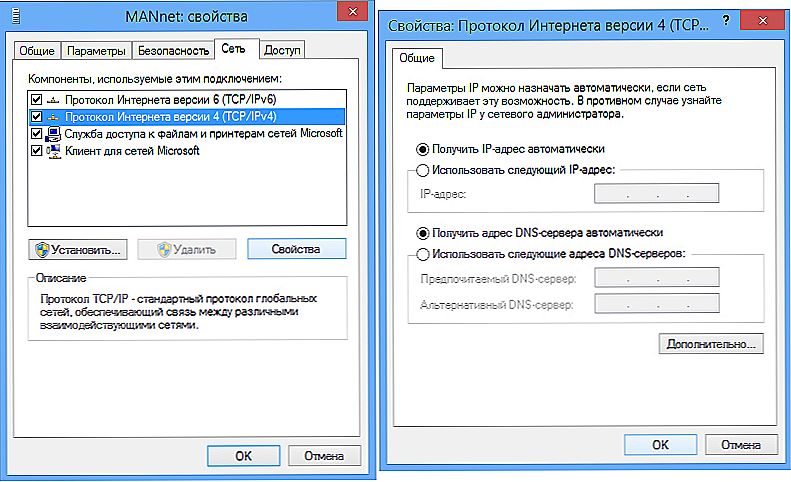Toggle the TCP/IPv4 protocol checkbox
791x482 pixels.
(36, 117)
